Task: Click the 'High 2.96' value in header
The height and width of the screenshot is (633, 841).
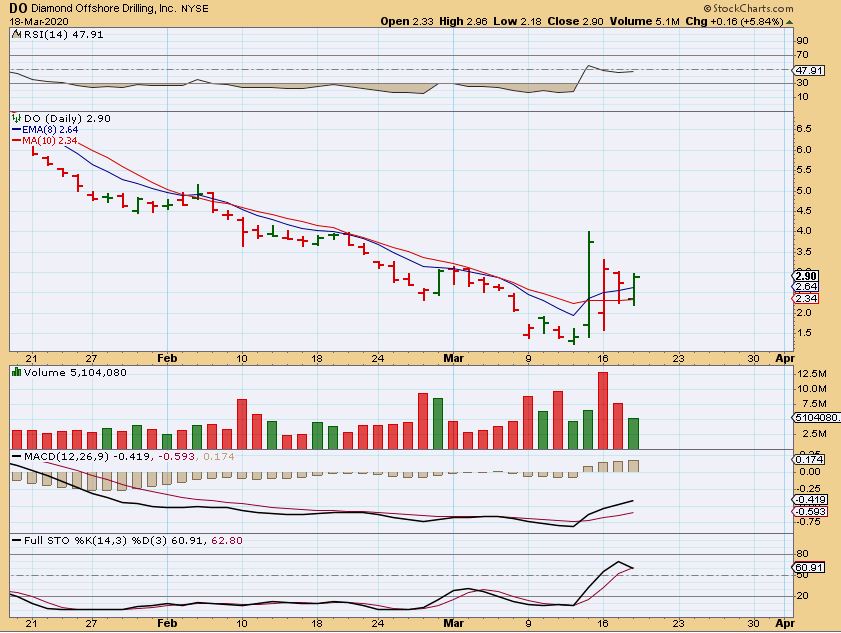Action: 463,22
